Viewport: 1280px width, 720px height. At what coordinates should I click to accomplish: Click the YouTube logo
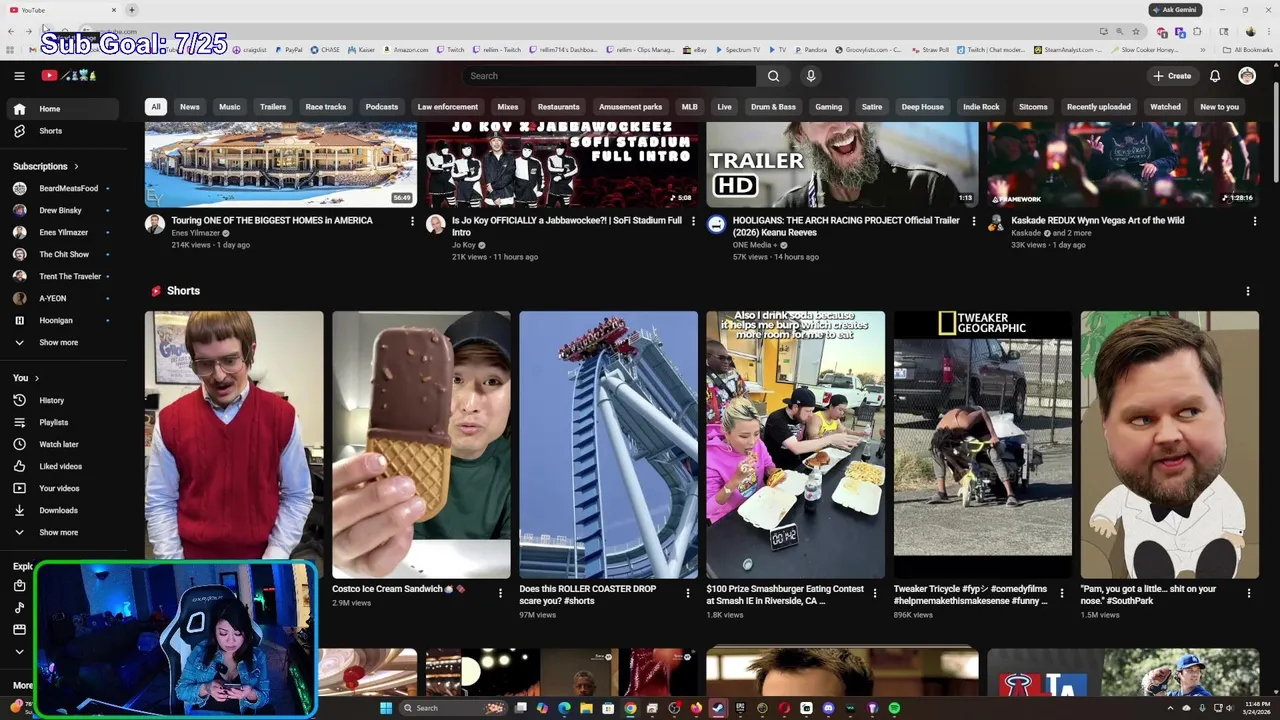70,76
